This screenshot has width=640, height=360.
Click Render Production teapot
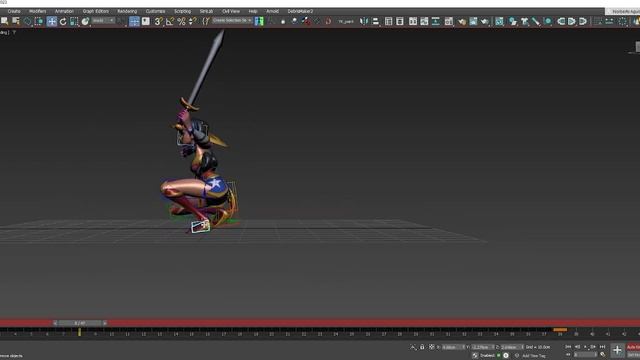pyautogui.click(x=484, y=21)
